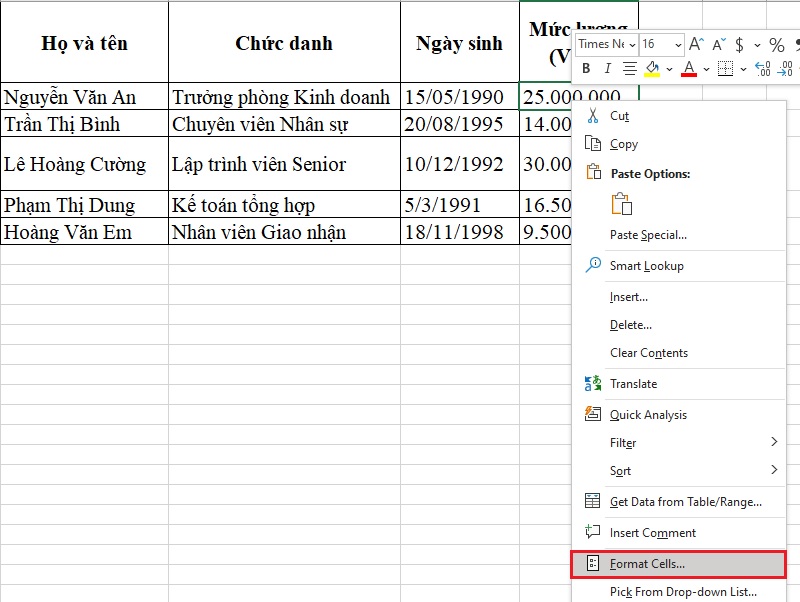Choose Insert Comment

tap(679, 533)
